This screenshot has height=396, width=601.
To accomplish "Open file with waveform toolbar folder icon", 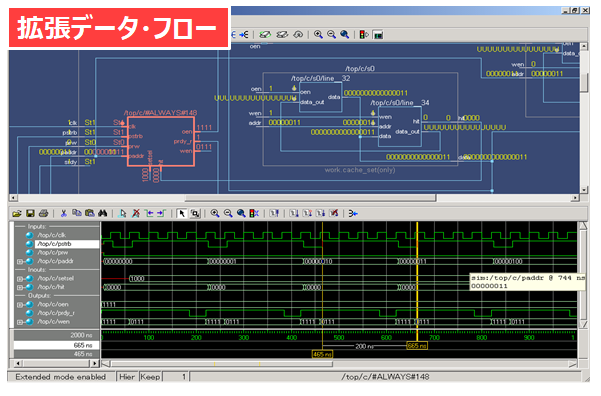I will (16, 214).
